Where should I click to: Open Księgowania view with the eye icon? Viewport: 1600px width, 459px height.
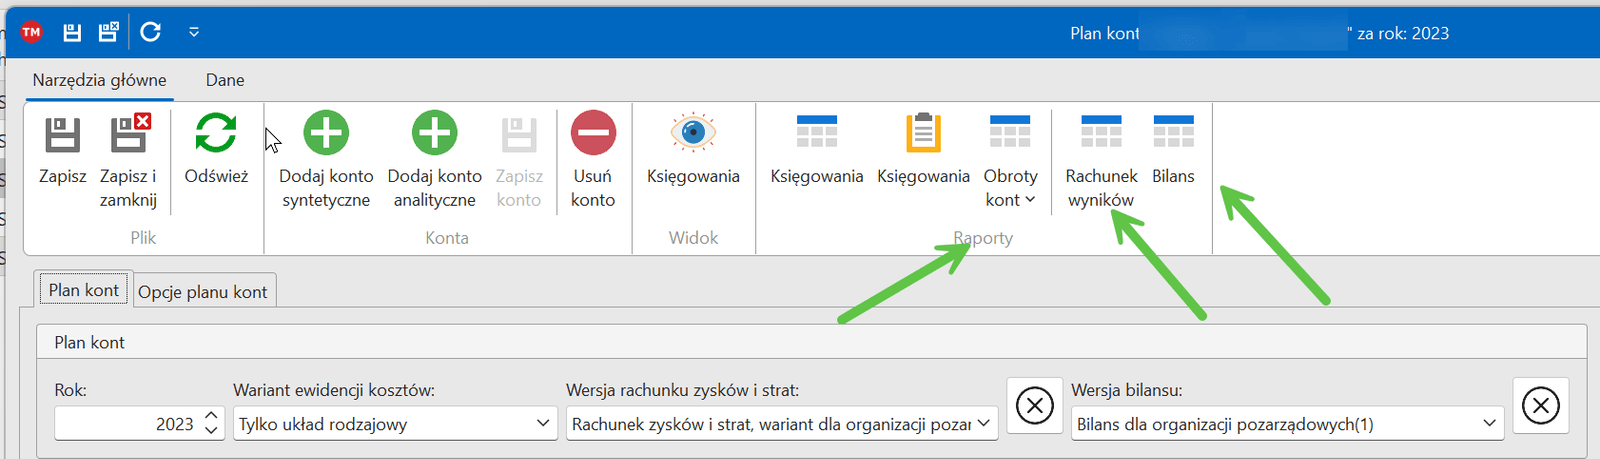tap(693, 150)
